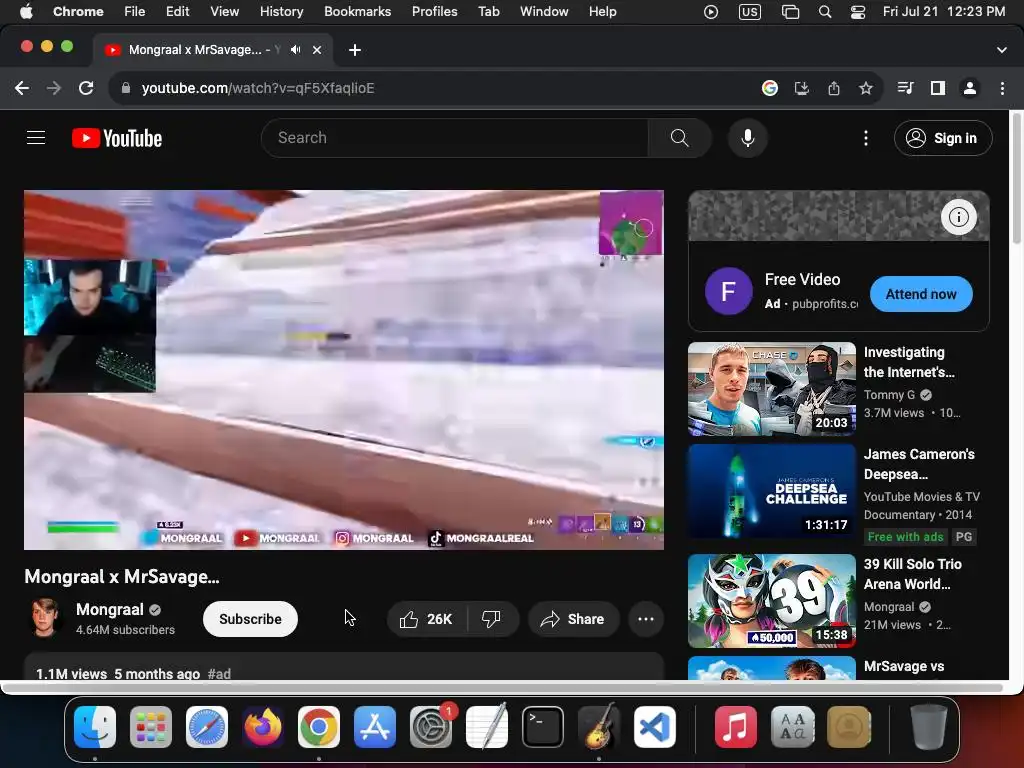Image resolution: width=1024 pixels, height=768 pixels.
Task: Open Firefox from the dock
Action: point(263,726)
